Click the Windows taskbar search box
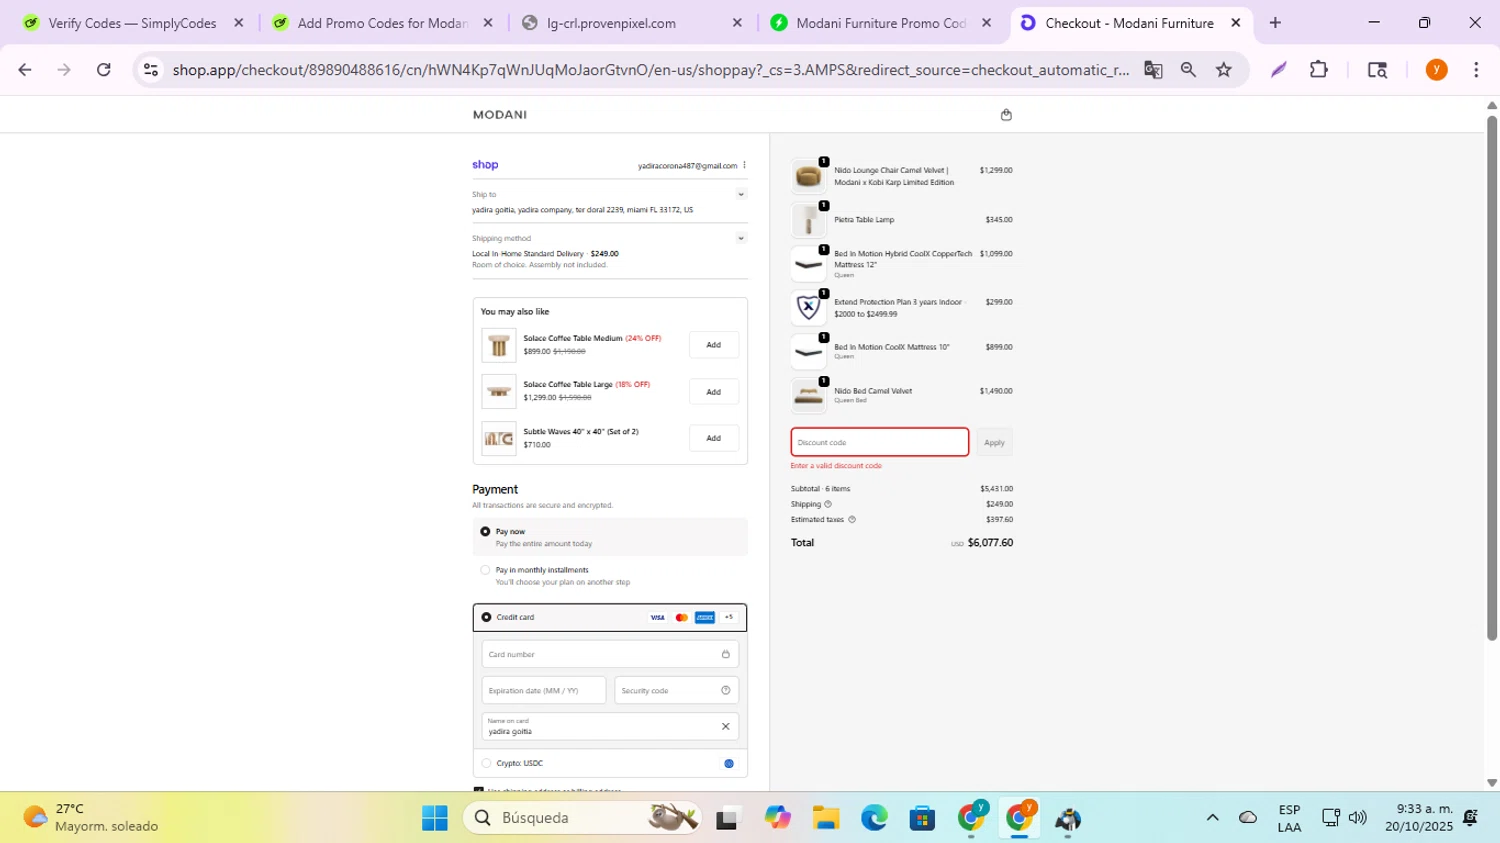The height and width of the screenshot is (843, 1500). [583, 819]
